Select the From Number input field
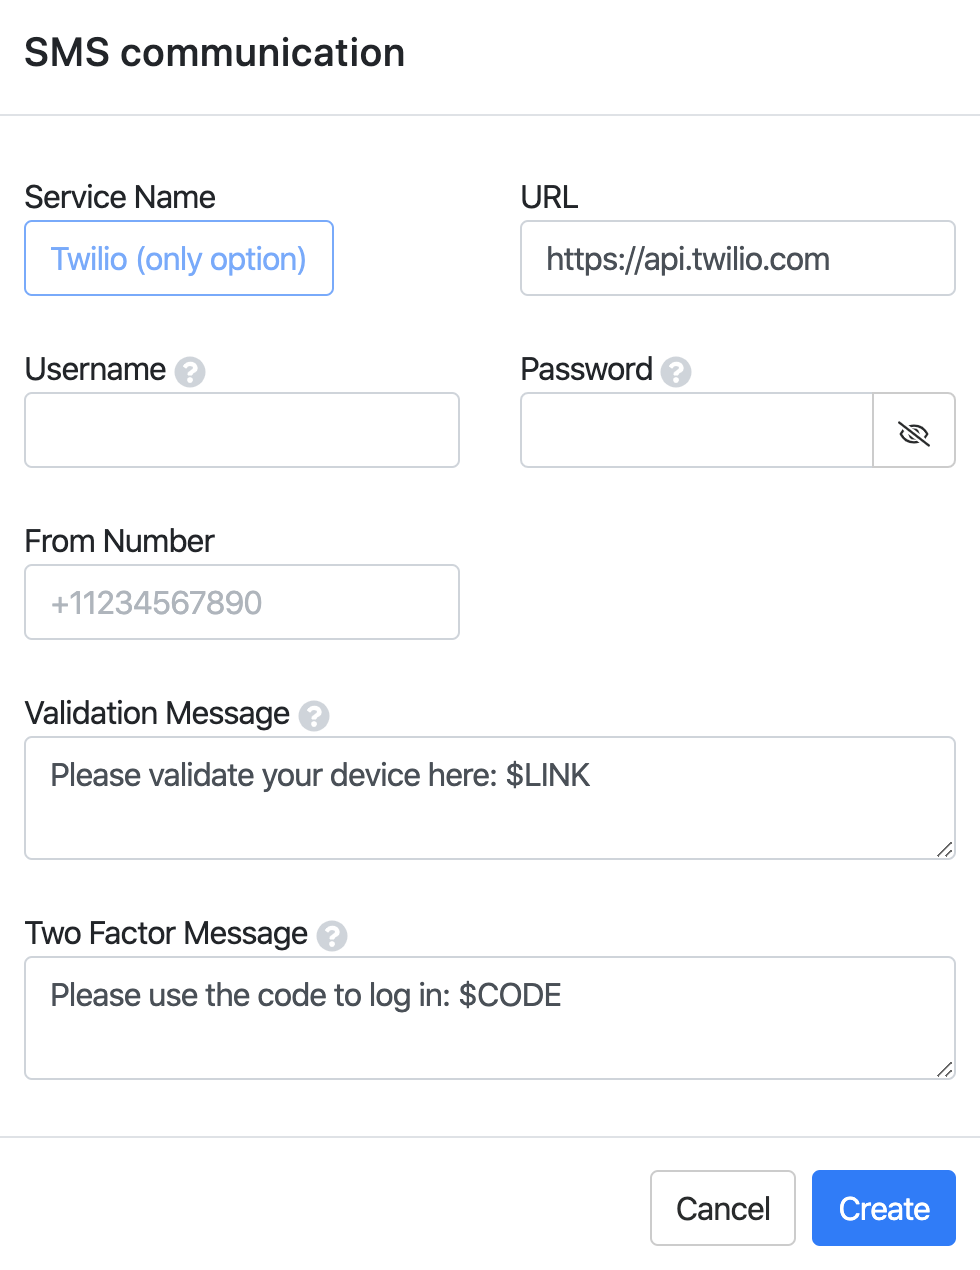980x1270 pixels. tap(242, 603)
